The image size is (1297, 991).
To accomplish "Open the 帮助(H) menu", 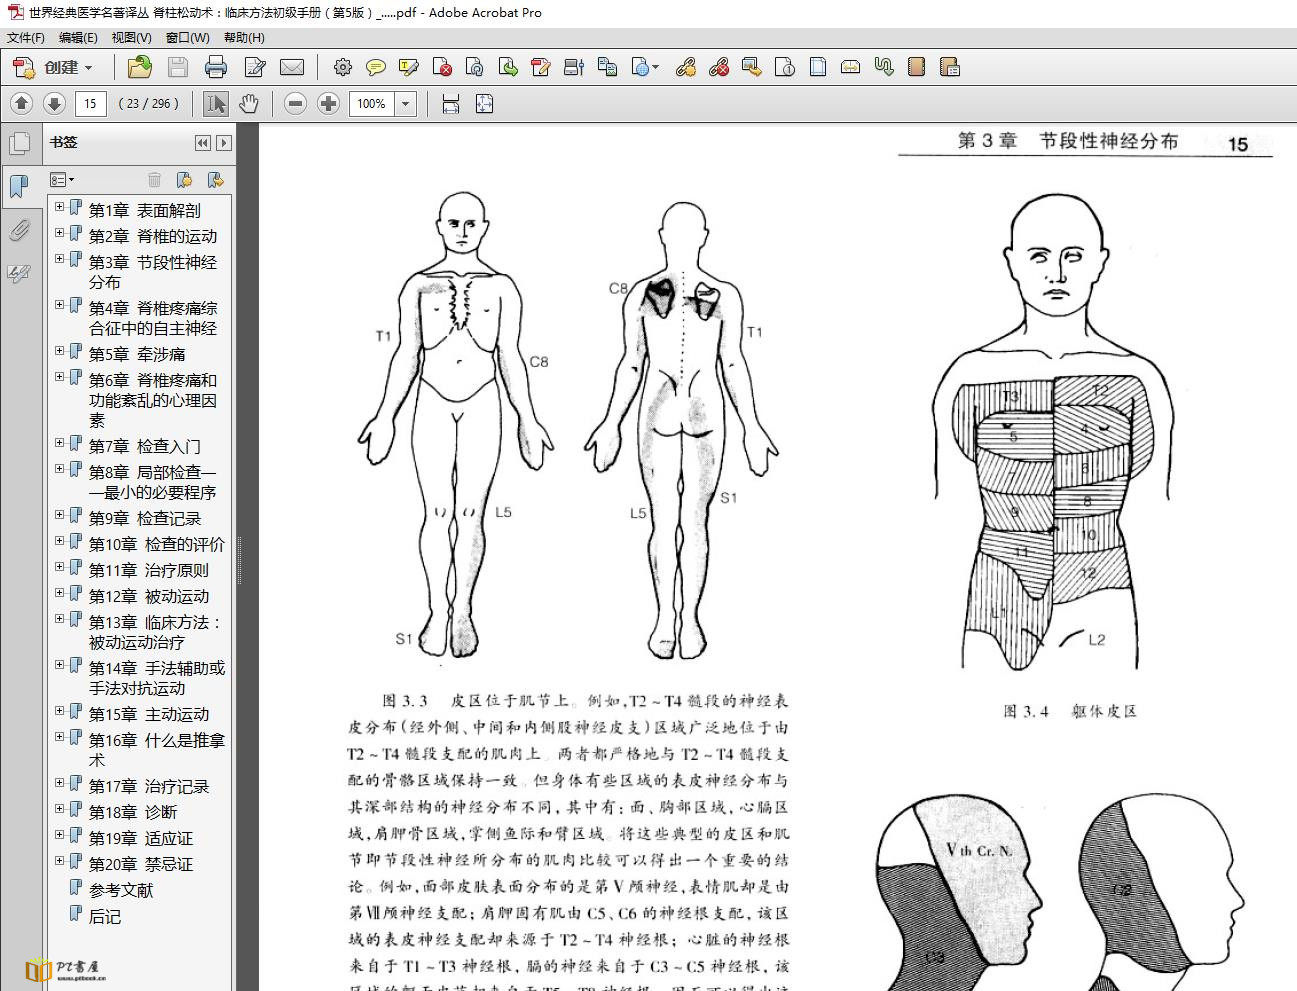I will tap(244, 38).
